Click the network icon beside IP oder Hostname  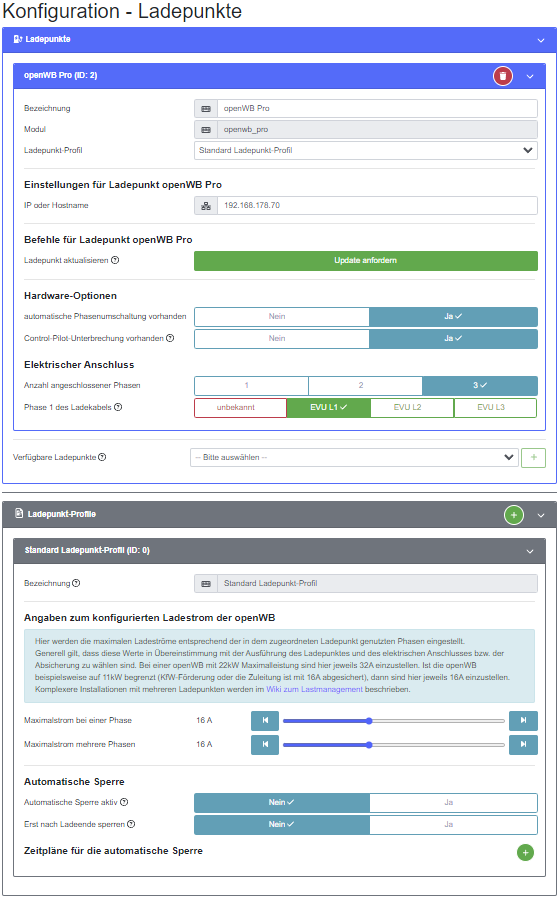coord(206,206)
